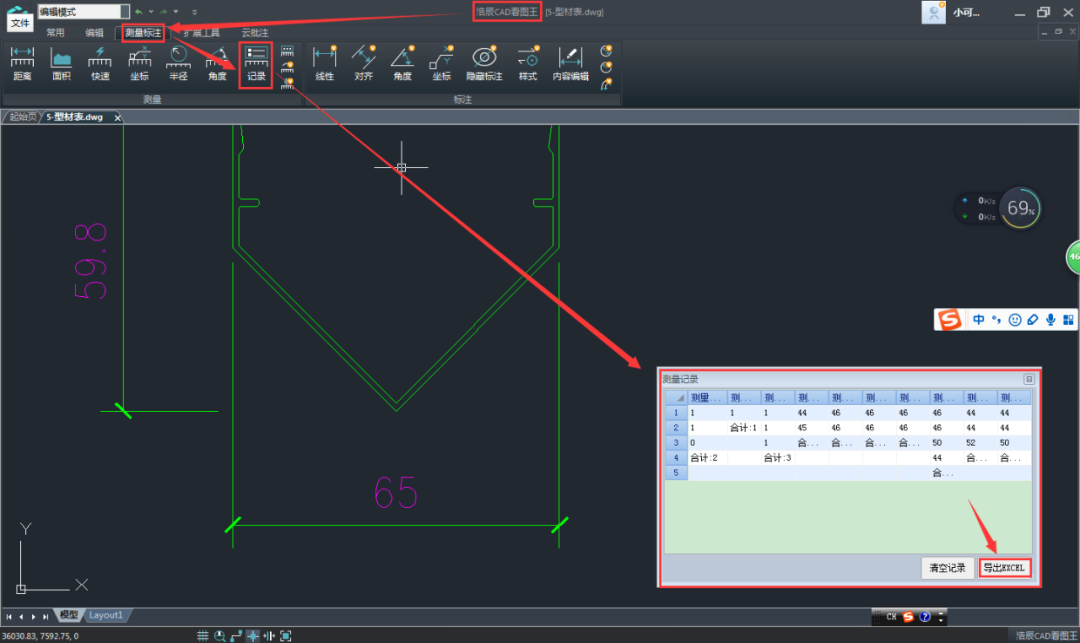The height and width of the screenshot is (643, 1080).
Task: Click the redo arrow in the title bar
Action: pos(163,12)
